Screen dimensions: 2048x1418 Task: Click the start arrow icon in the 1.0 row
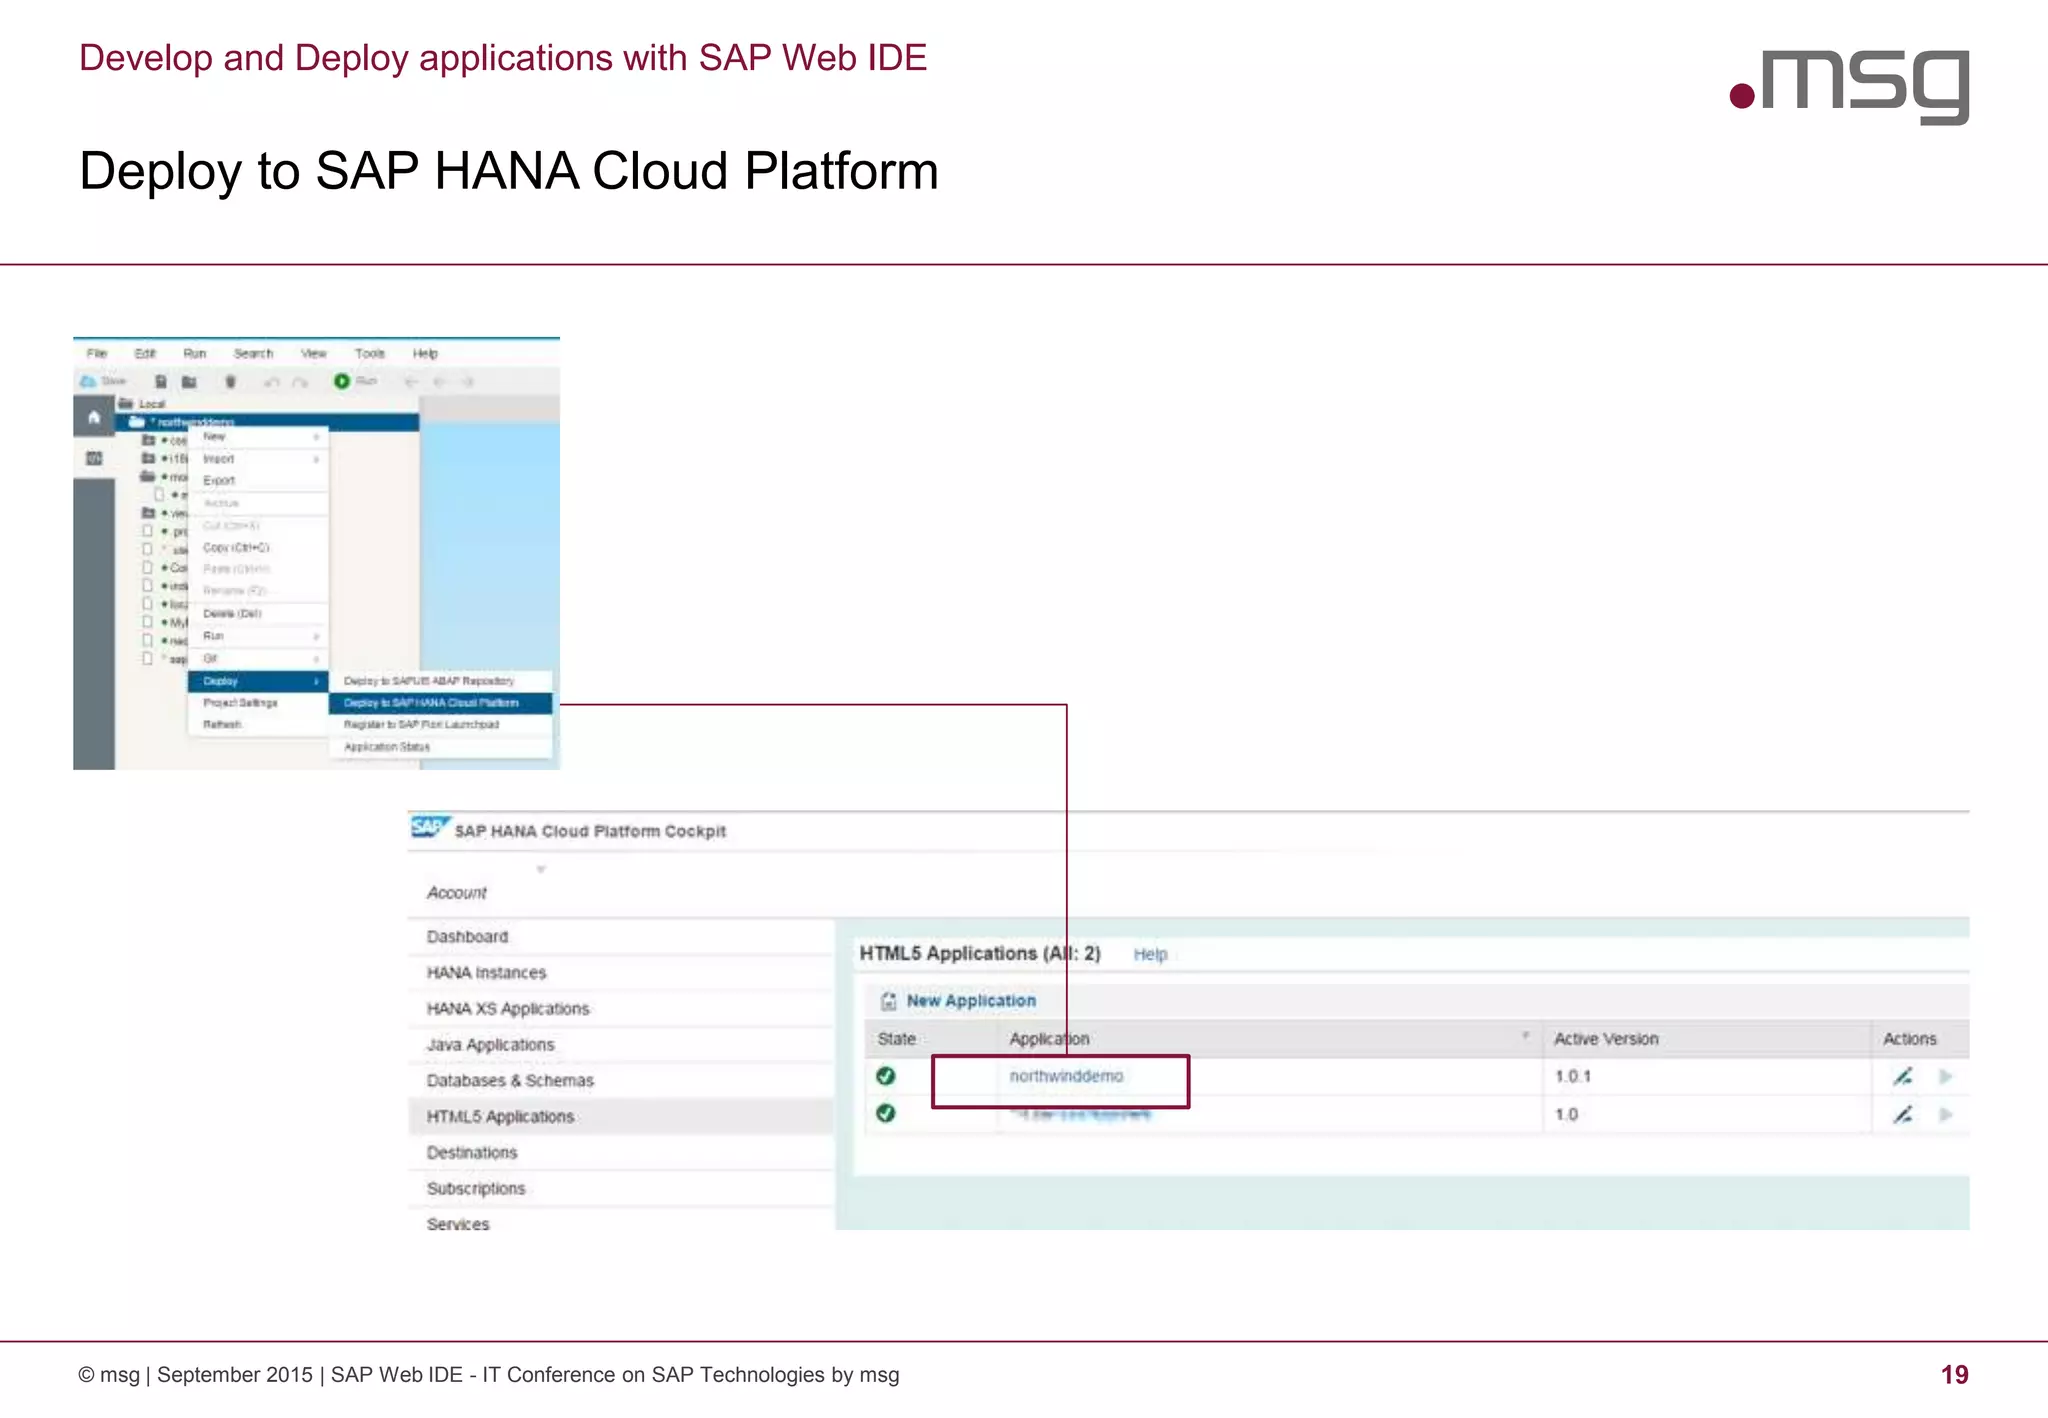pos(1946,1114)
